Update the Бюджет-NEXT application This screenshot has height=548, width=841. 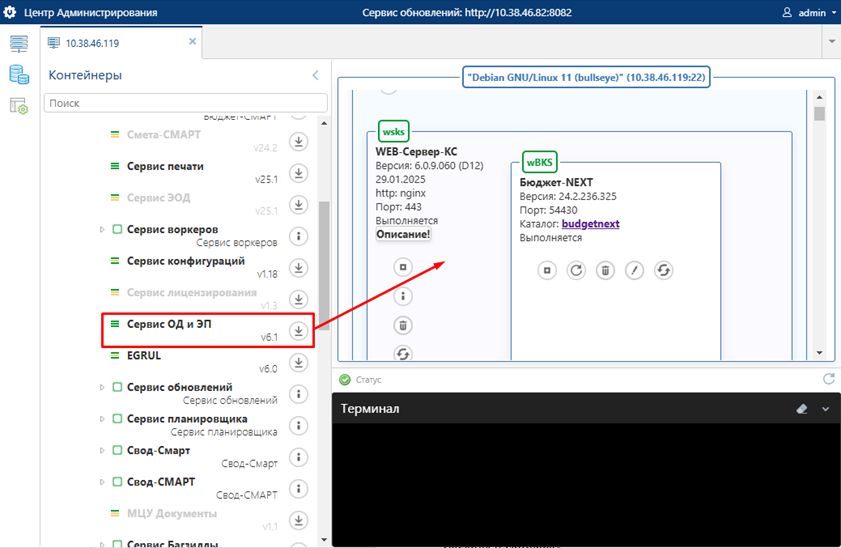coord(663,270)
